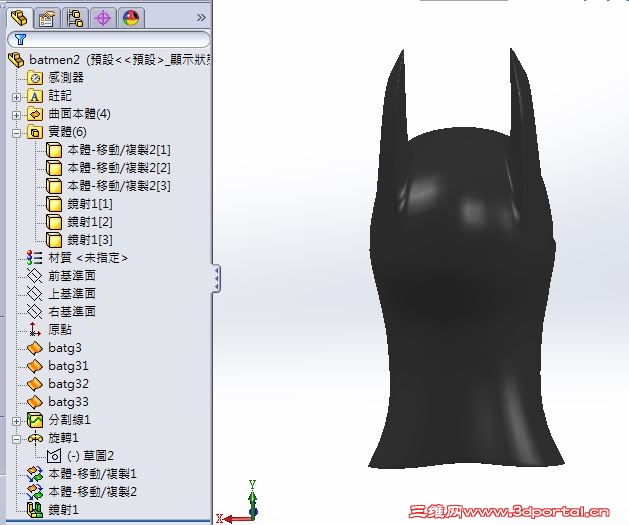Screen dimensions: 629x525
Task: Select the 註記 annotations item
Action: click(60, 95)
